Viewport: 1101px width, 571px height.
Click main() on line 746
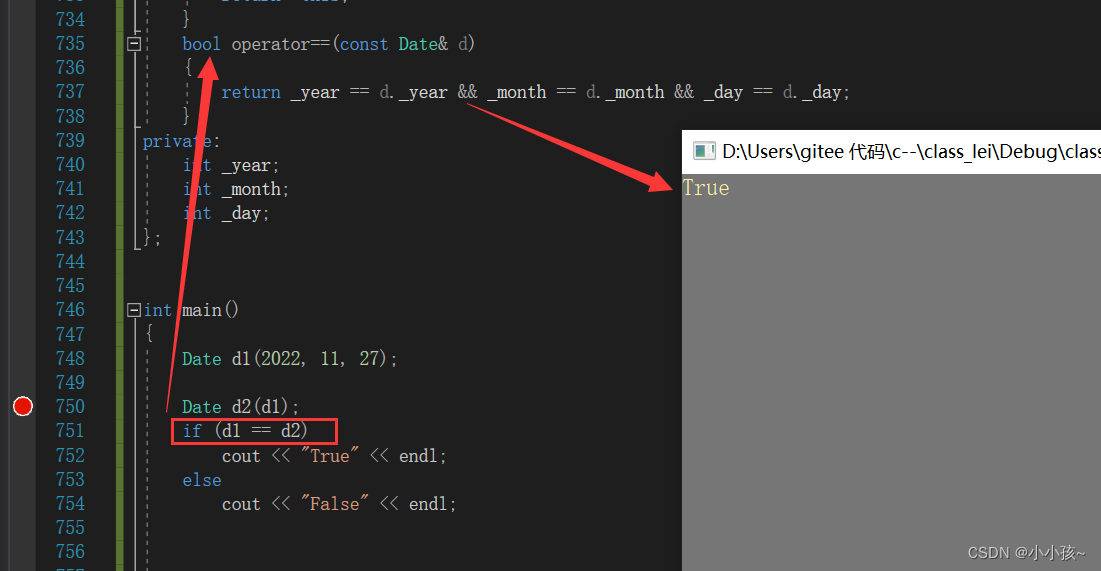[x=211, y=310]
